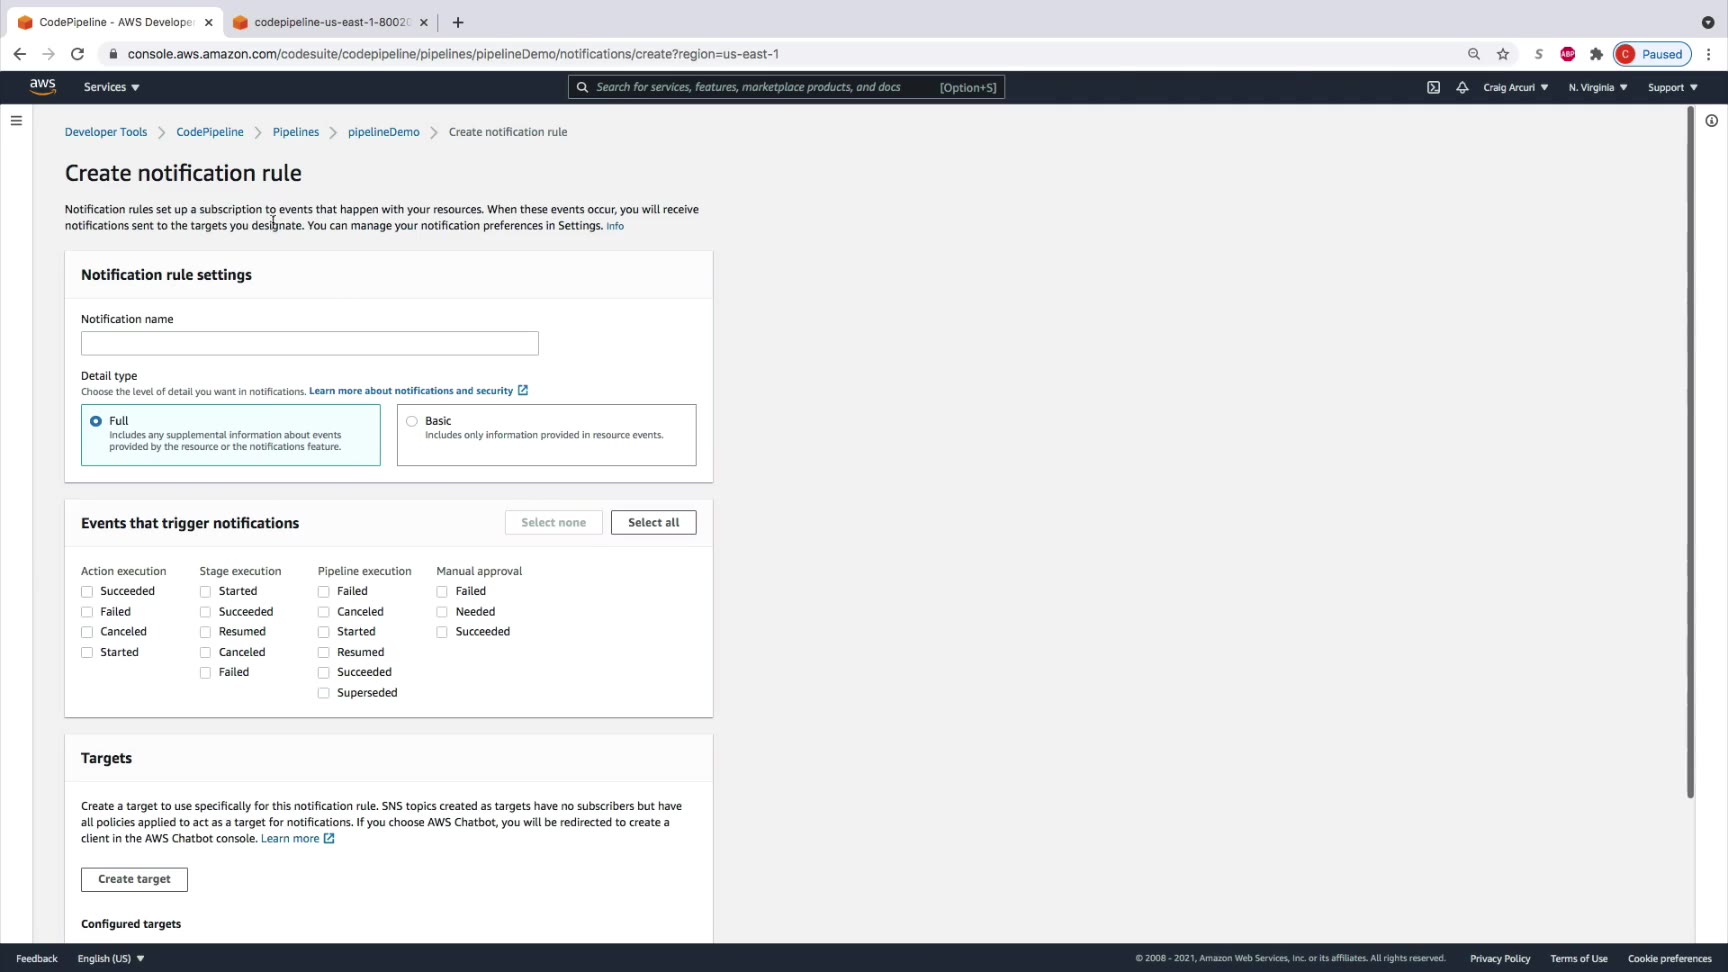Open the Info link after Settings
The image size is (1728, 972).
click(x=615, y=226)
